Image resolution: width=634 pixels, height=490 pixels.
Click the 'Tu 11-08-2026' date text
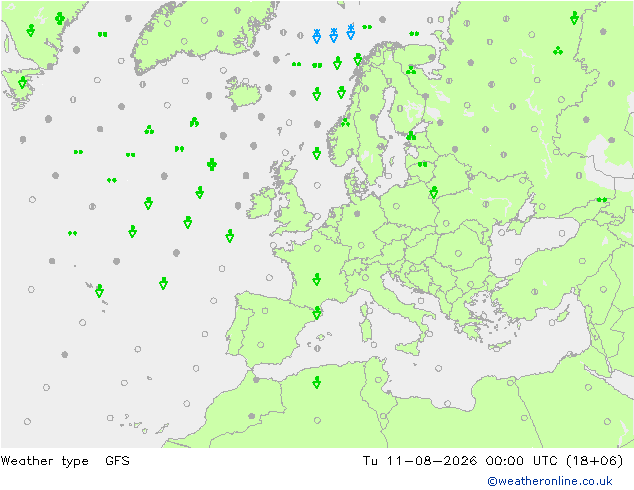(420, 460)
